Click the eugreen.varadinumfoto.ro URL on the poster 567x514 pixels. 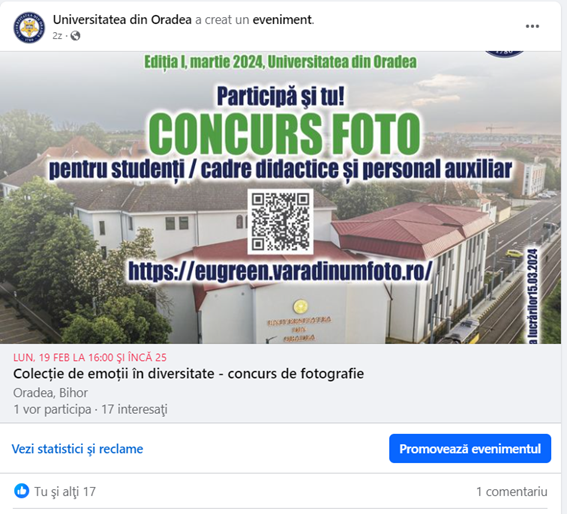tap(280, 270)
